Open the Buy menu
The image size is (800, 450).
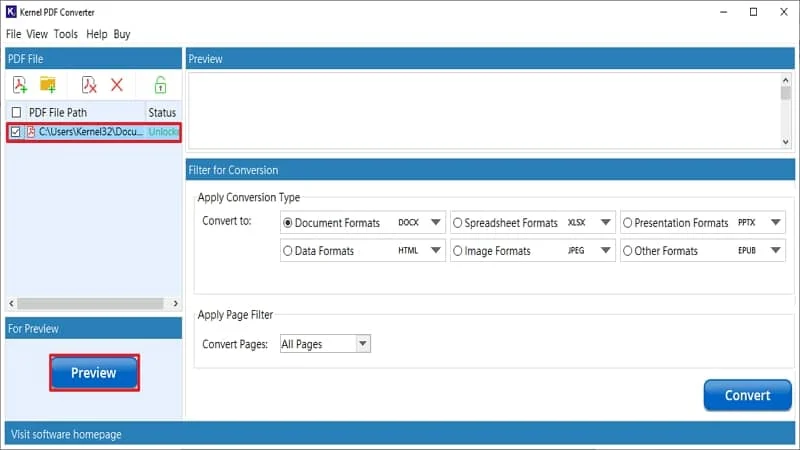(122, 34)
